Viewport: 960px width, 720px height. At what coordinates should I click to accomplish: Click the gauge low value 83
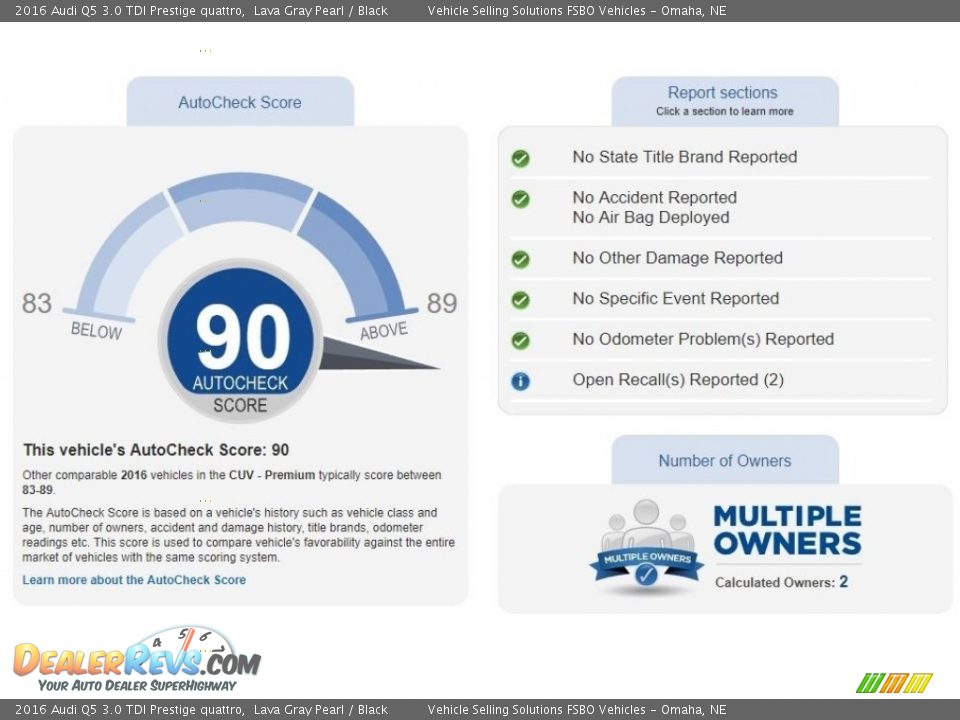37,303
